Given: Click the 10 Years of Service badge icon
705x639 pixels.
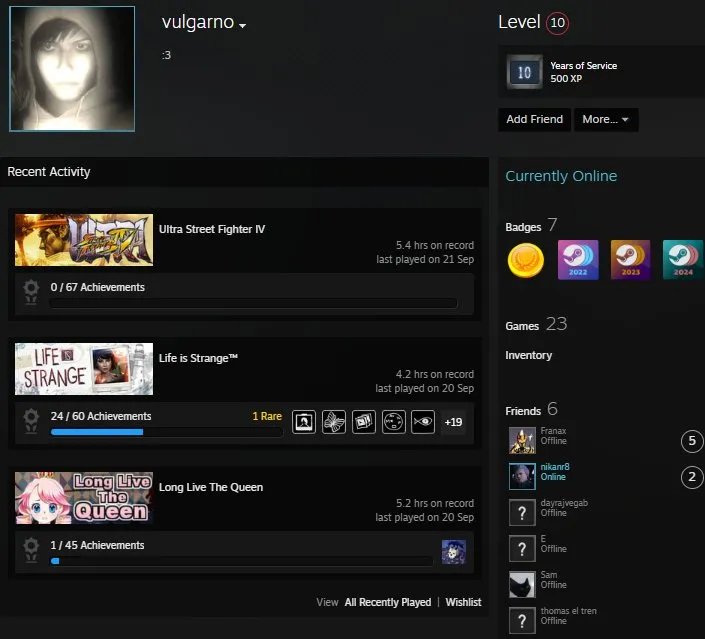Looking at the screenshot, I should click(x=524, y=72).
